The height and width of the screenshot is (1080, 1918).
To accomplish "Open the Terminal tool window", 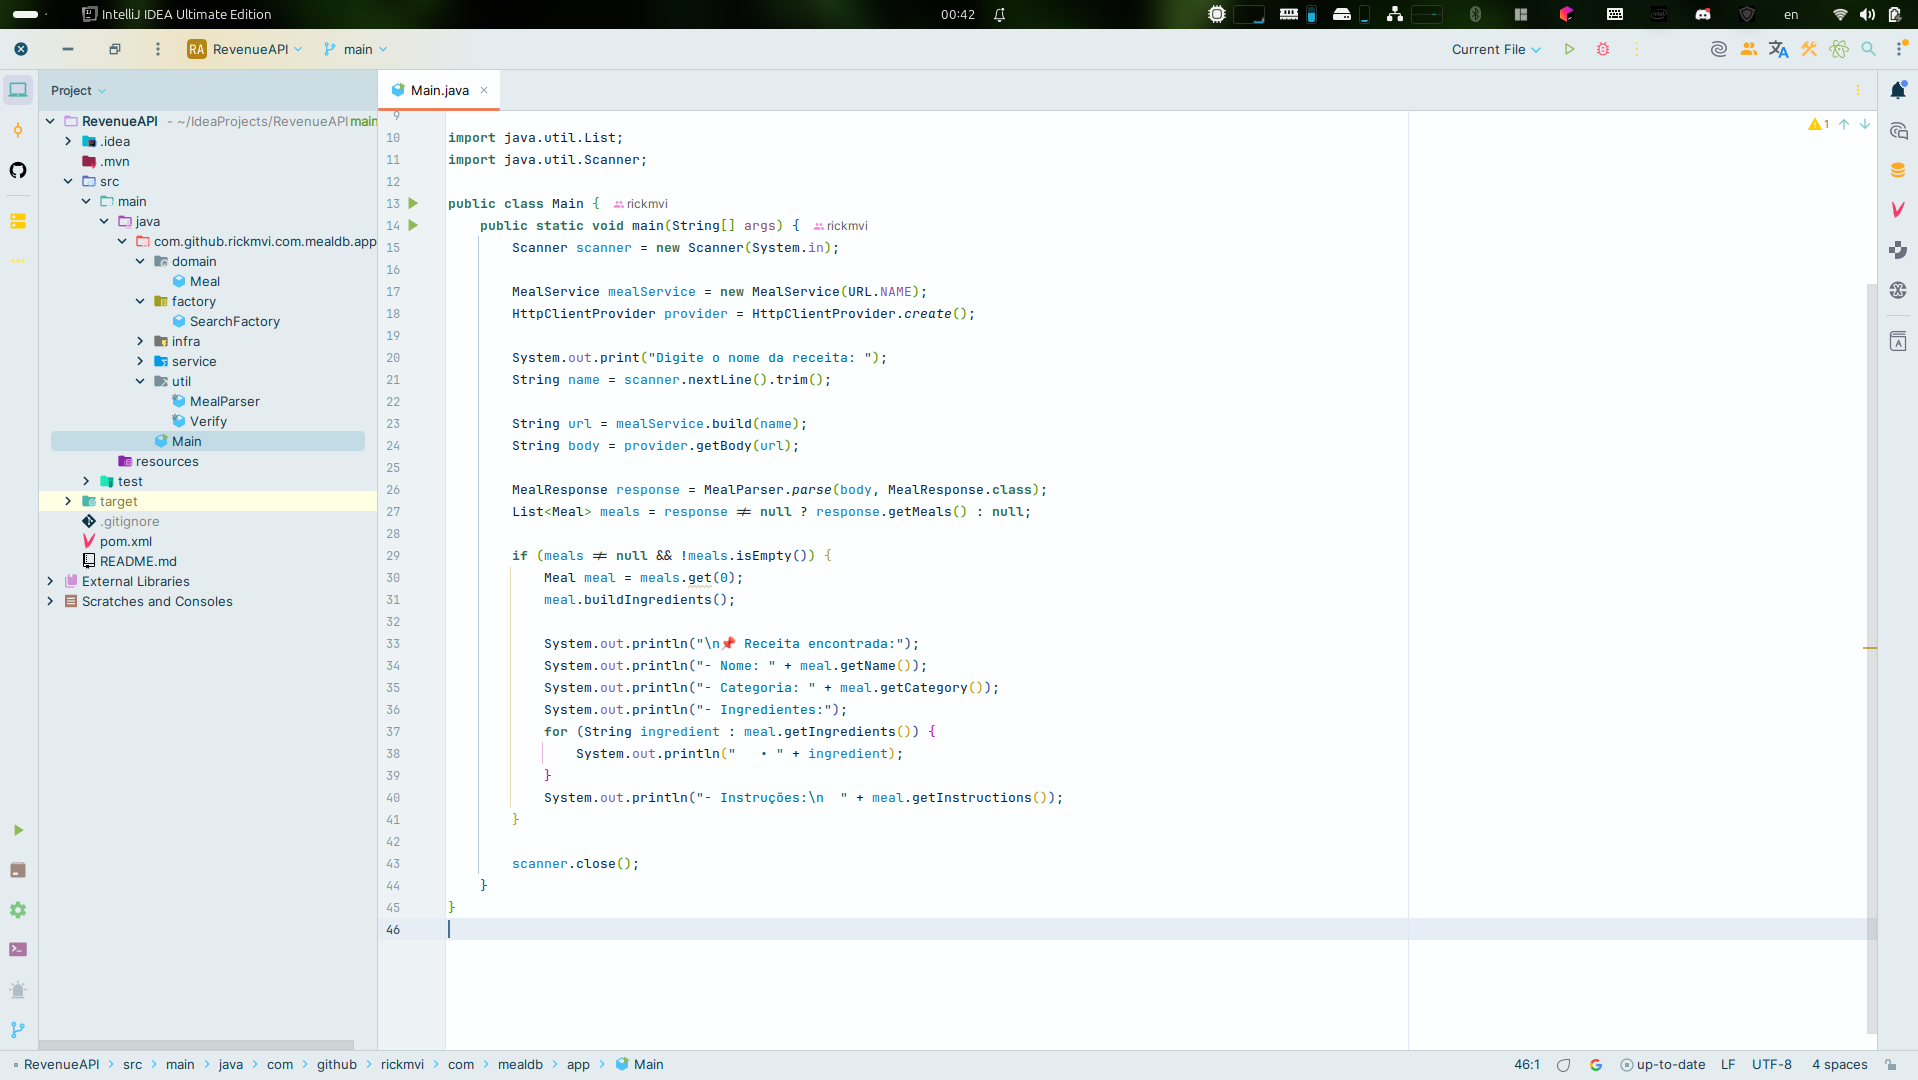I will pyautogui.click(x=18, y=950).
